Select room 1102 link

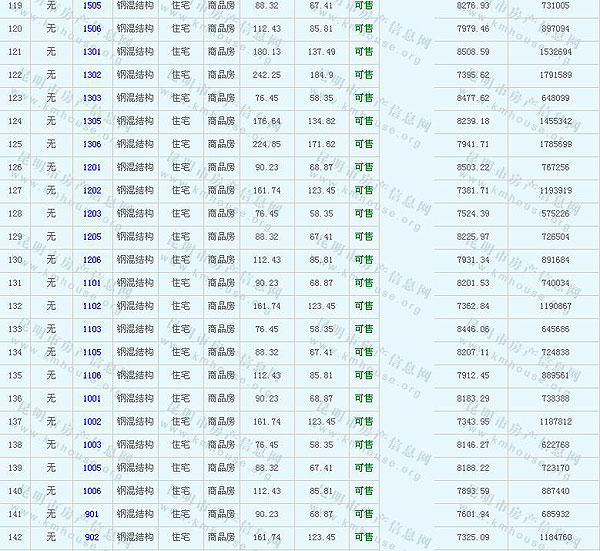click(x=92, y=306)
